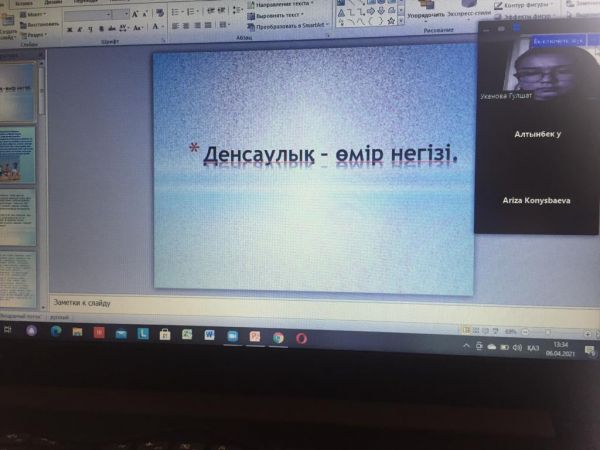Open Microsoft Edge from the taskbar
Viewport: 600px width, 450px height.
(x=56, y=331)
